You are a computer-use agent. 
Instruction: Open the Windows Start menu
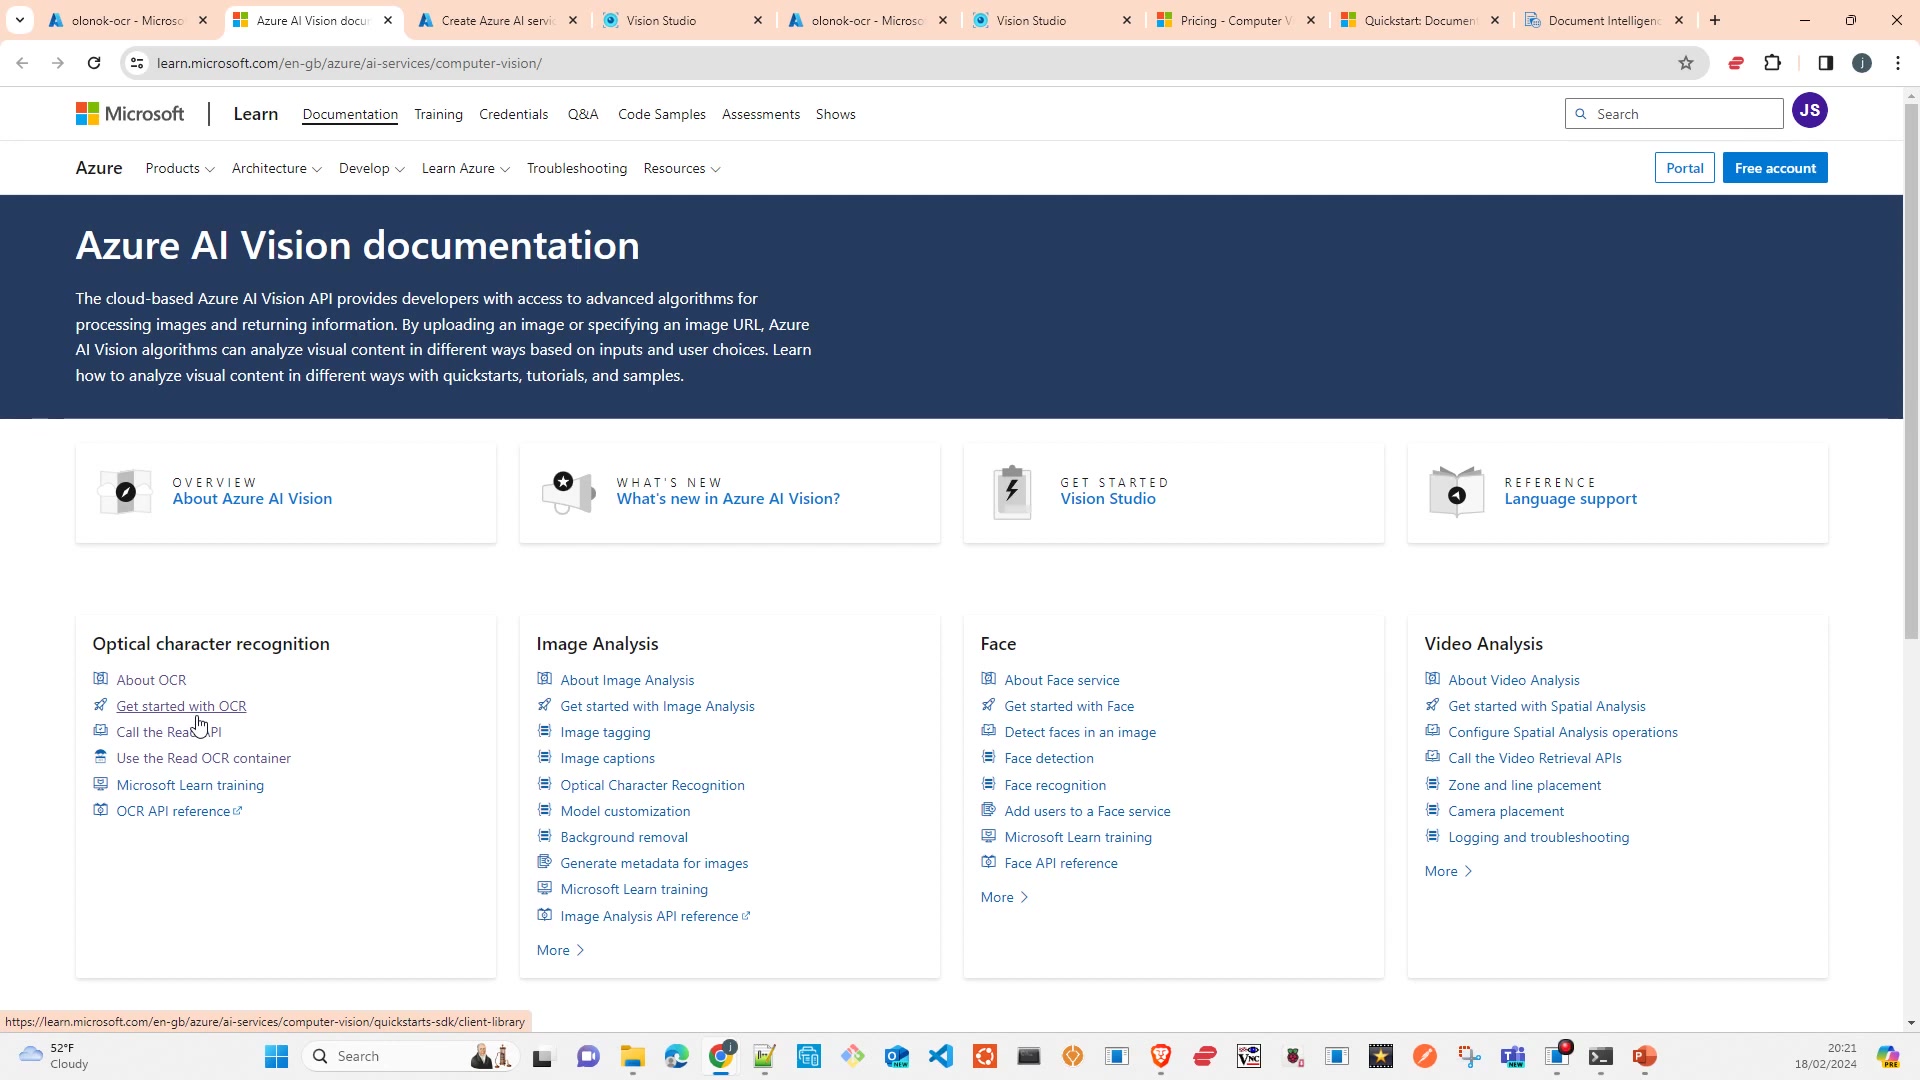pyautogui.click(x=277, y=1056)
